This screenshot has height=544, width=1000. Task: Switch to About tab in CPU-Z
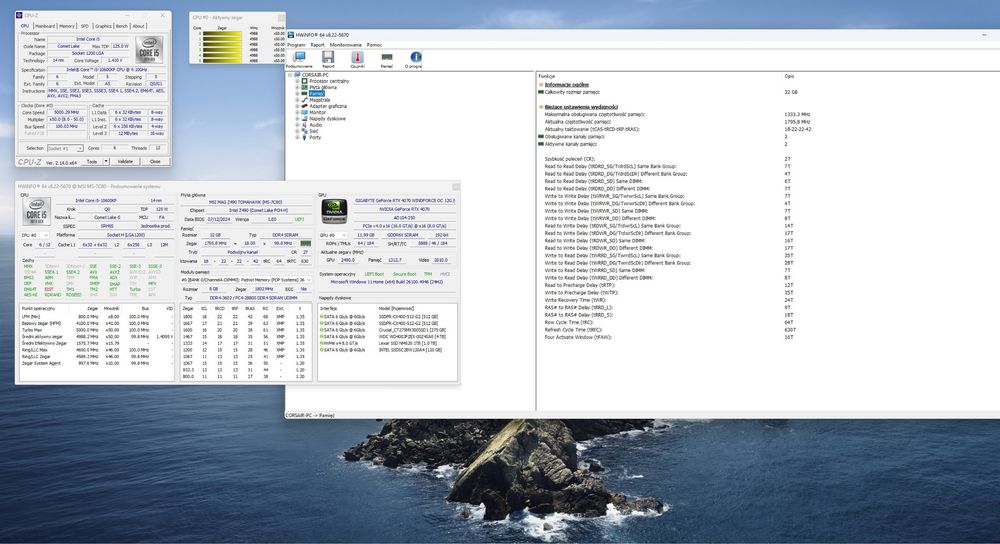click(138, 26)
